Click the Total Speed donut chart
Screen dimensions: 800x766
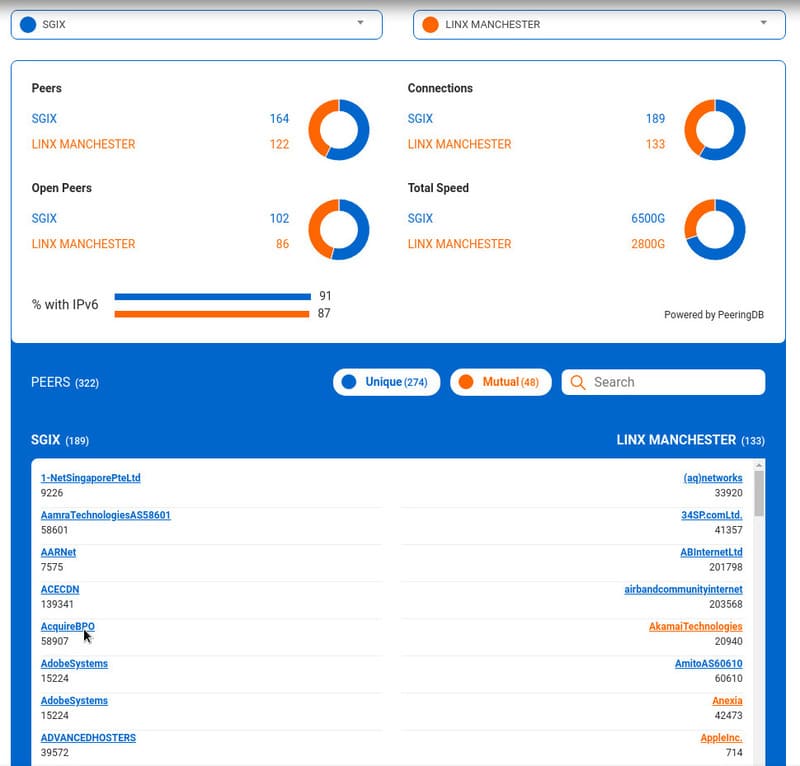pos(716,229)
